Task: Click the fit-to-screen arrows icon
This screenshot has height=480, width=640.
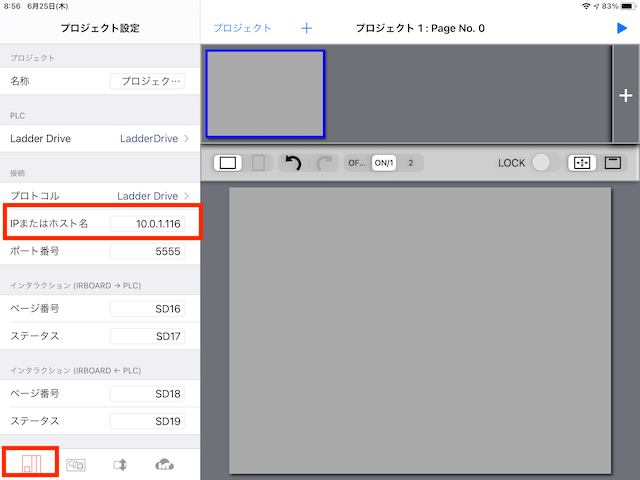Action: (582, 163)
